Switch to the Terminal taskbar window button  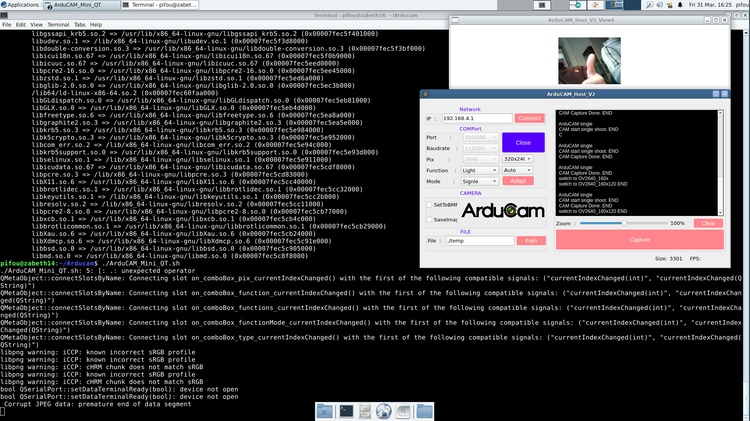[x=159, y=5]
